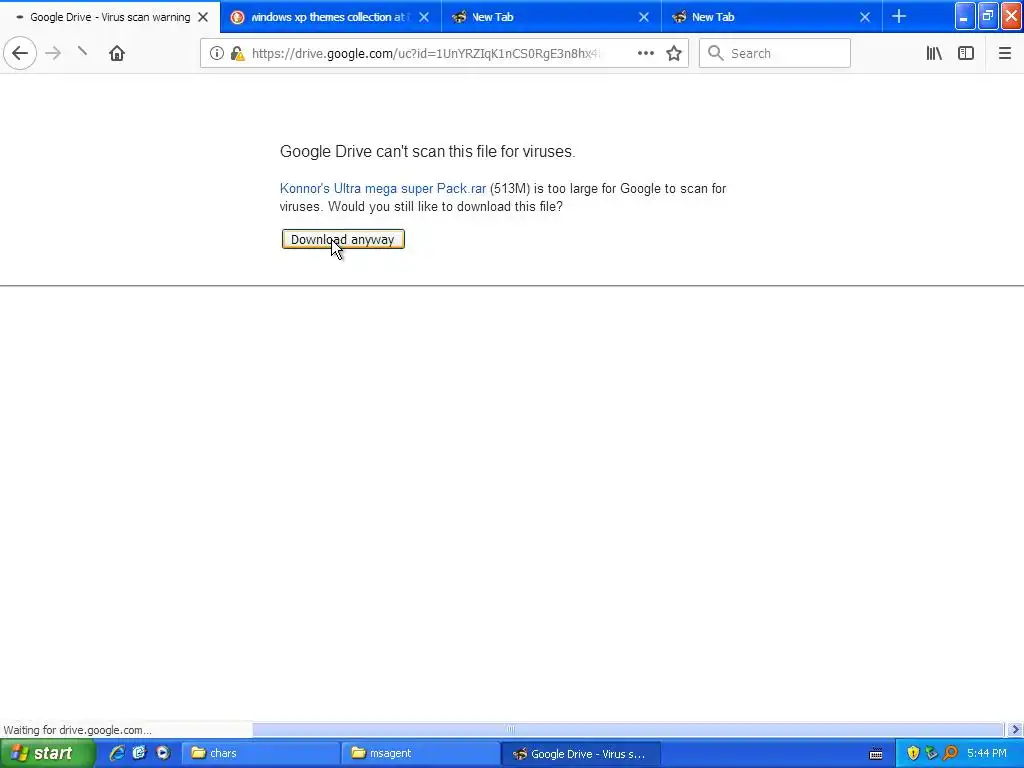This screenshot has width=1024, height=768.
Task: Show site information icon in address bar
Action: 217,53
